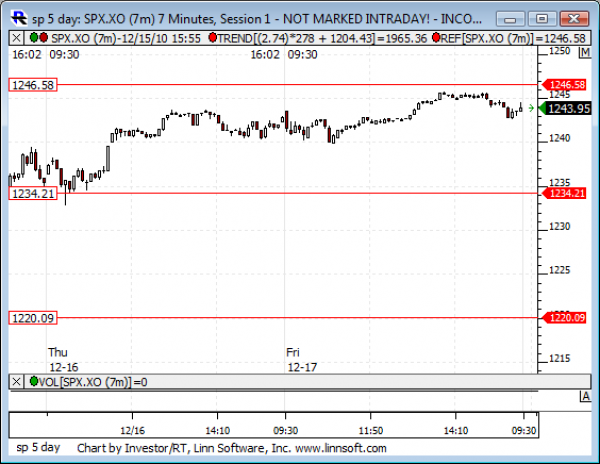Click the green dot beside SPX.XO (7m)
The image size is (600, 464).
pyautogui.click(x=34, y=37)
